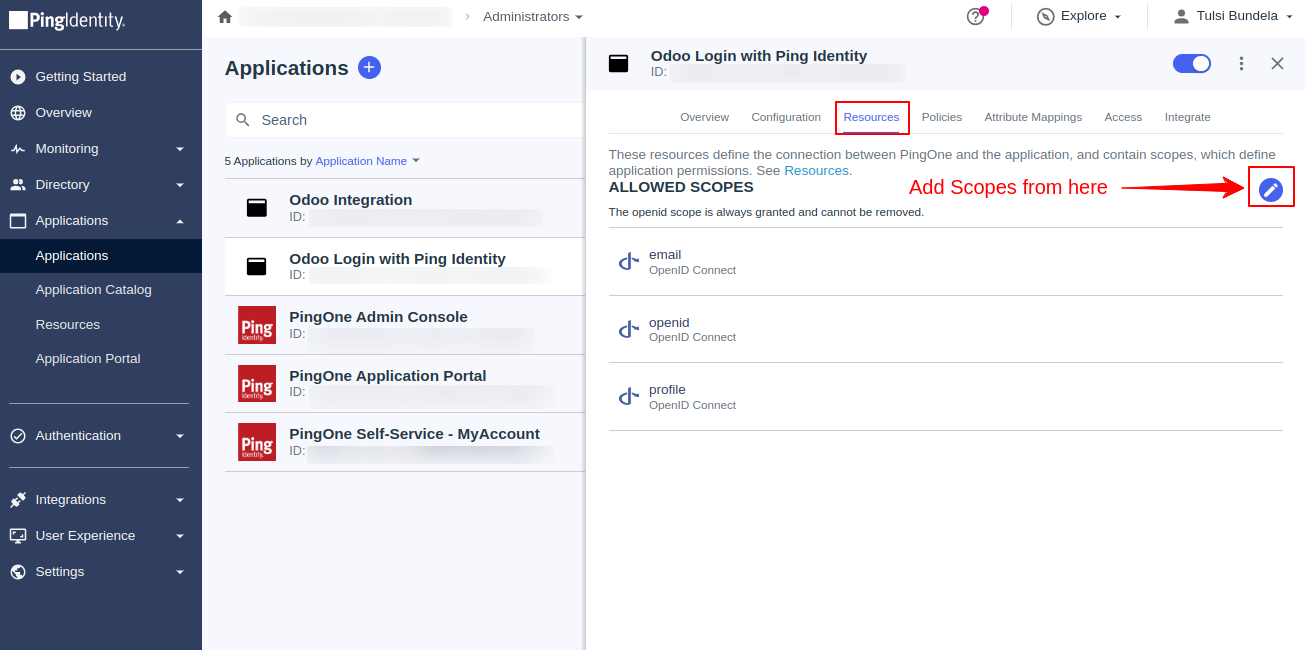The width and height of the screenshot is (1305, 650).
Task: Expand the Authentication menu chevron
Action: coord(180,436)
